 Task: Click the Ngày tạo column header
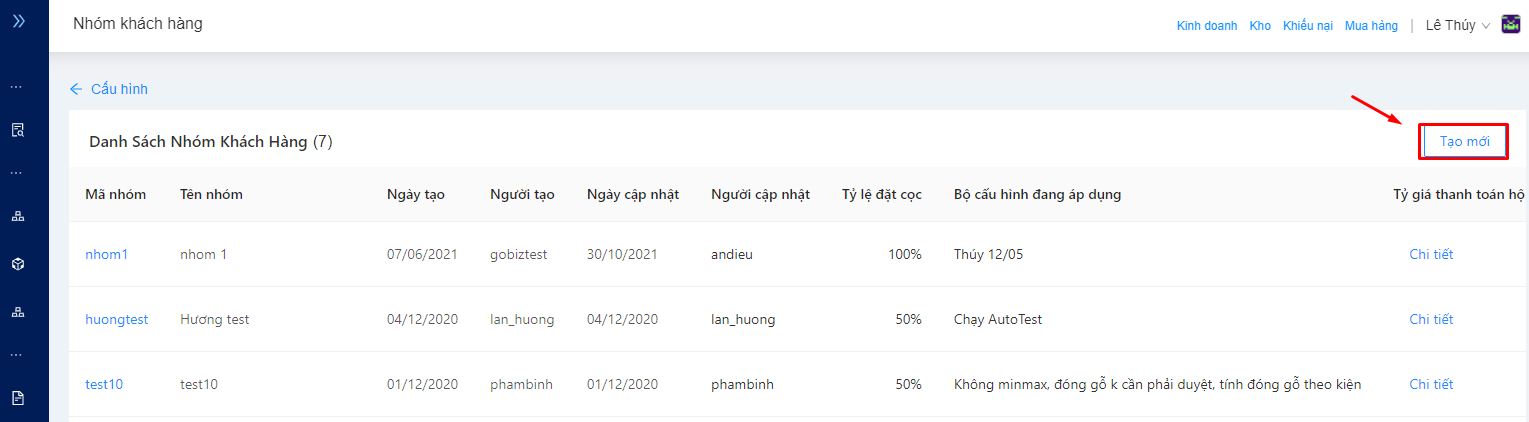pos(415,194)
